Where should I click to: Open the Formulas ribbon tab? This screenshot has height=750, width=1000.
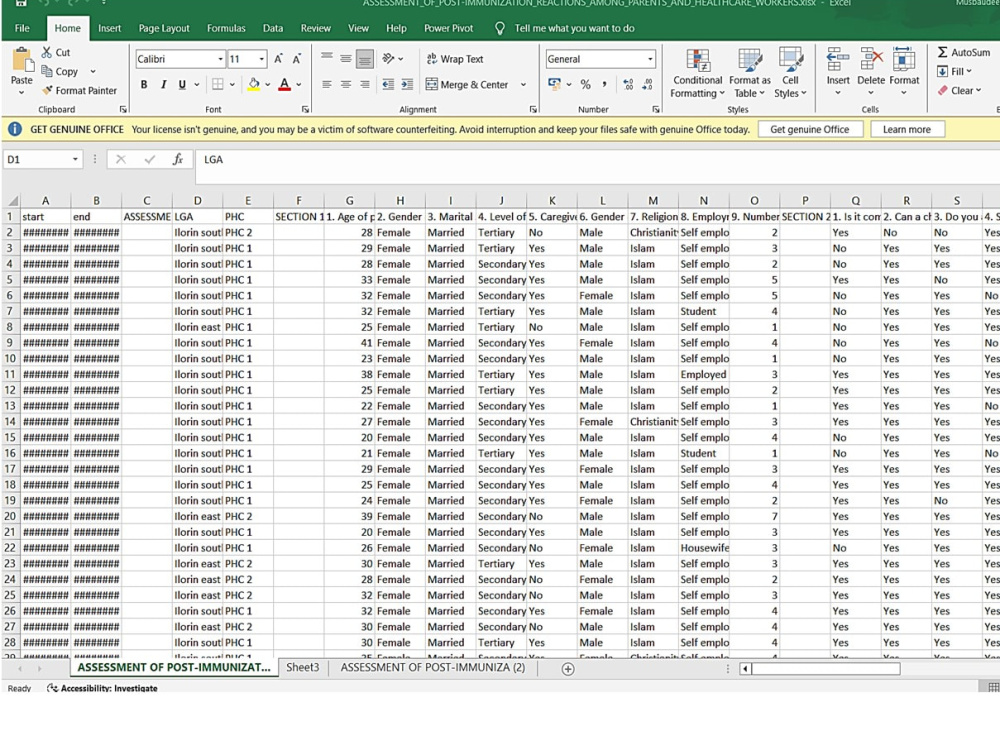226,28
